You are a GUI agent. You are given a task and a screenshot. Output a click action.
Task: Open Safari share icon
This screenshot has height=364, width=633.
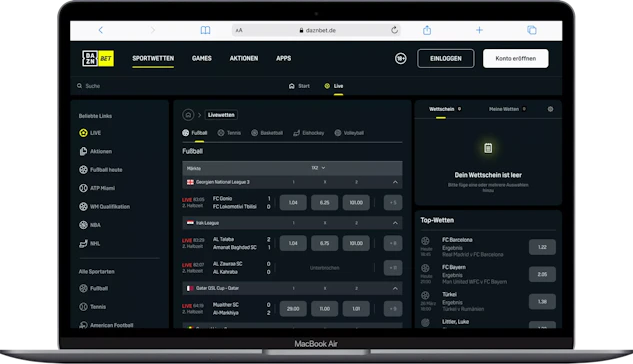tap(427, 30)
